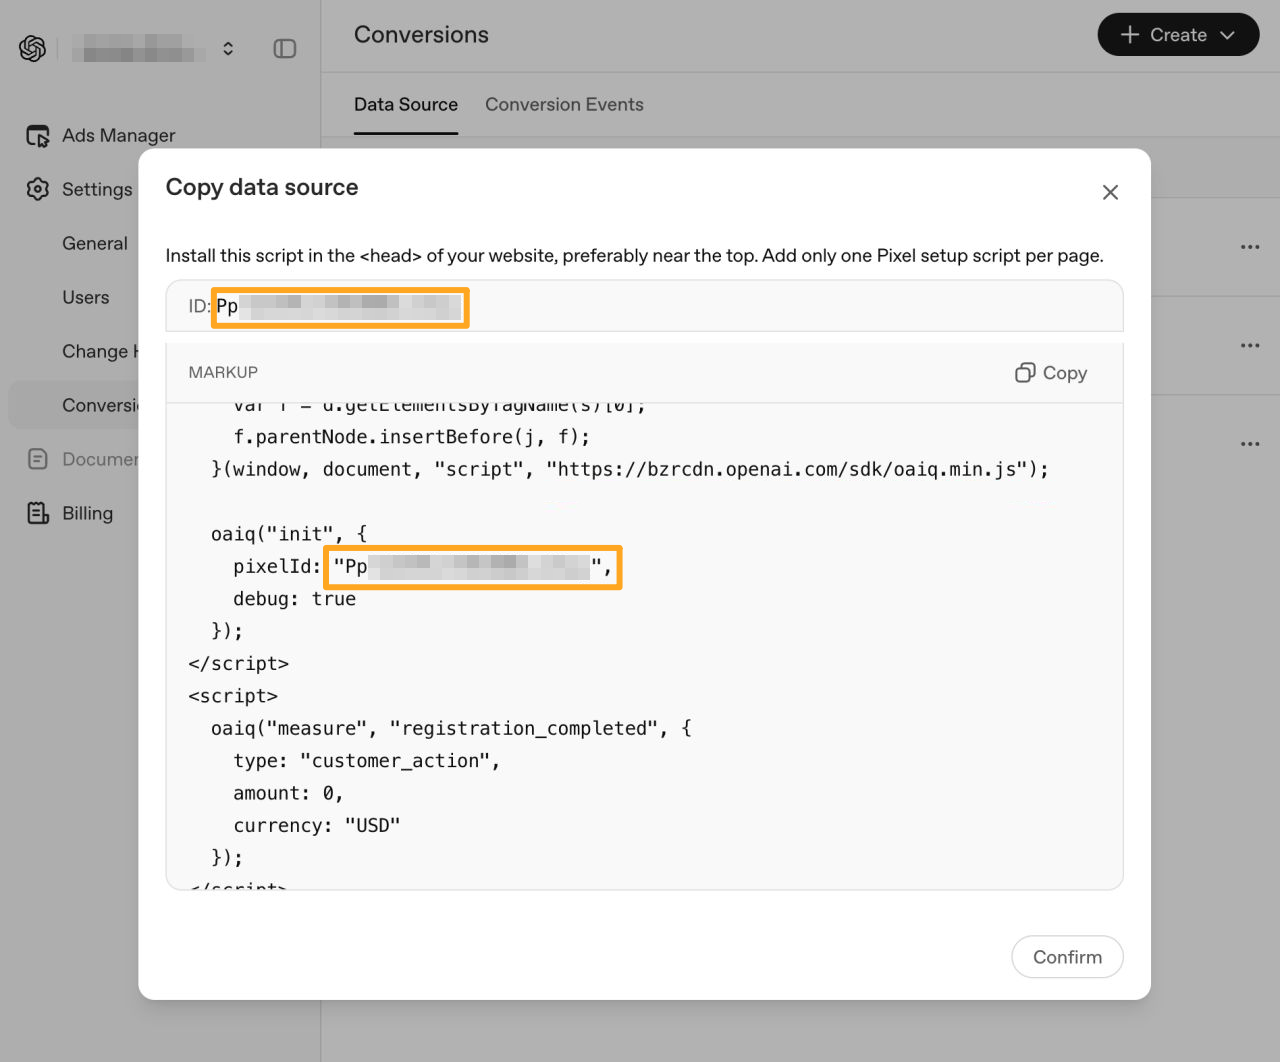Switch to the Conversion Events tab
The width and height of the screenshot is (1280, 1062).
(x=564, y=104)
